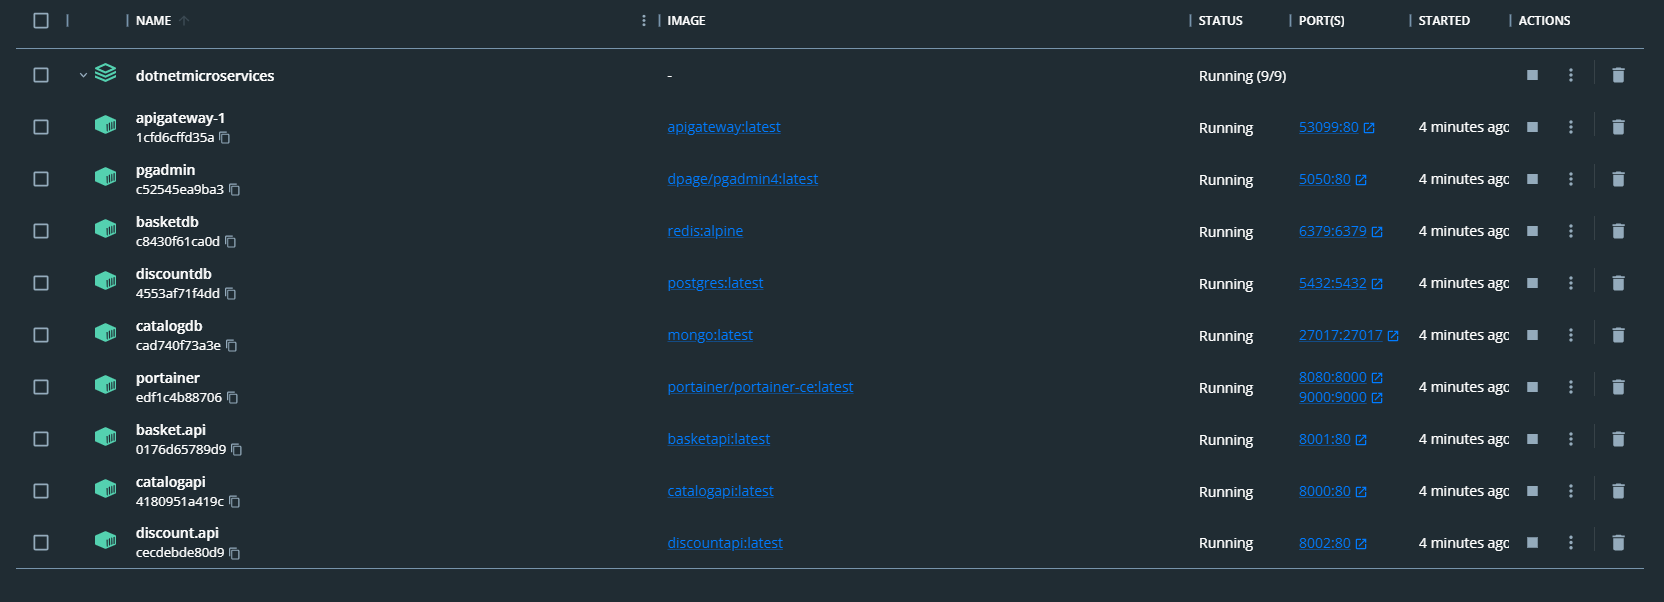1664x602 pixels.
Task: Copy apigateway-1 container ID 1cfd6cffd35a
Action: coord(225,138)
